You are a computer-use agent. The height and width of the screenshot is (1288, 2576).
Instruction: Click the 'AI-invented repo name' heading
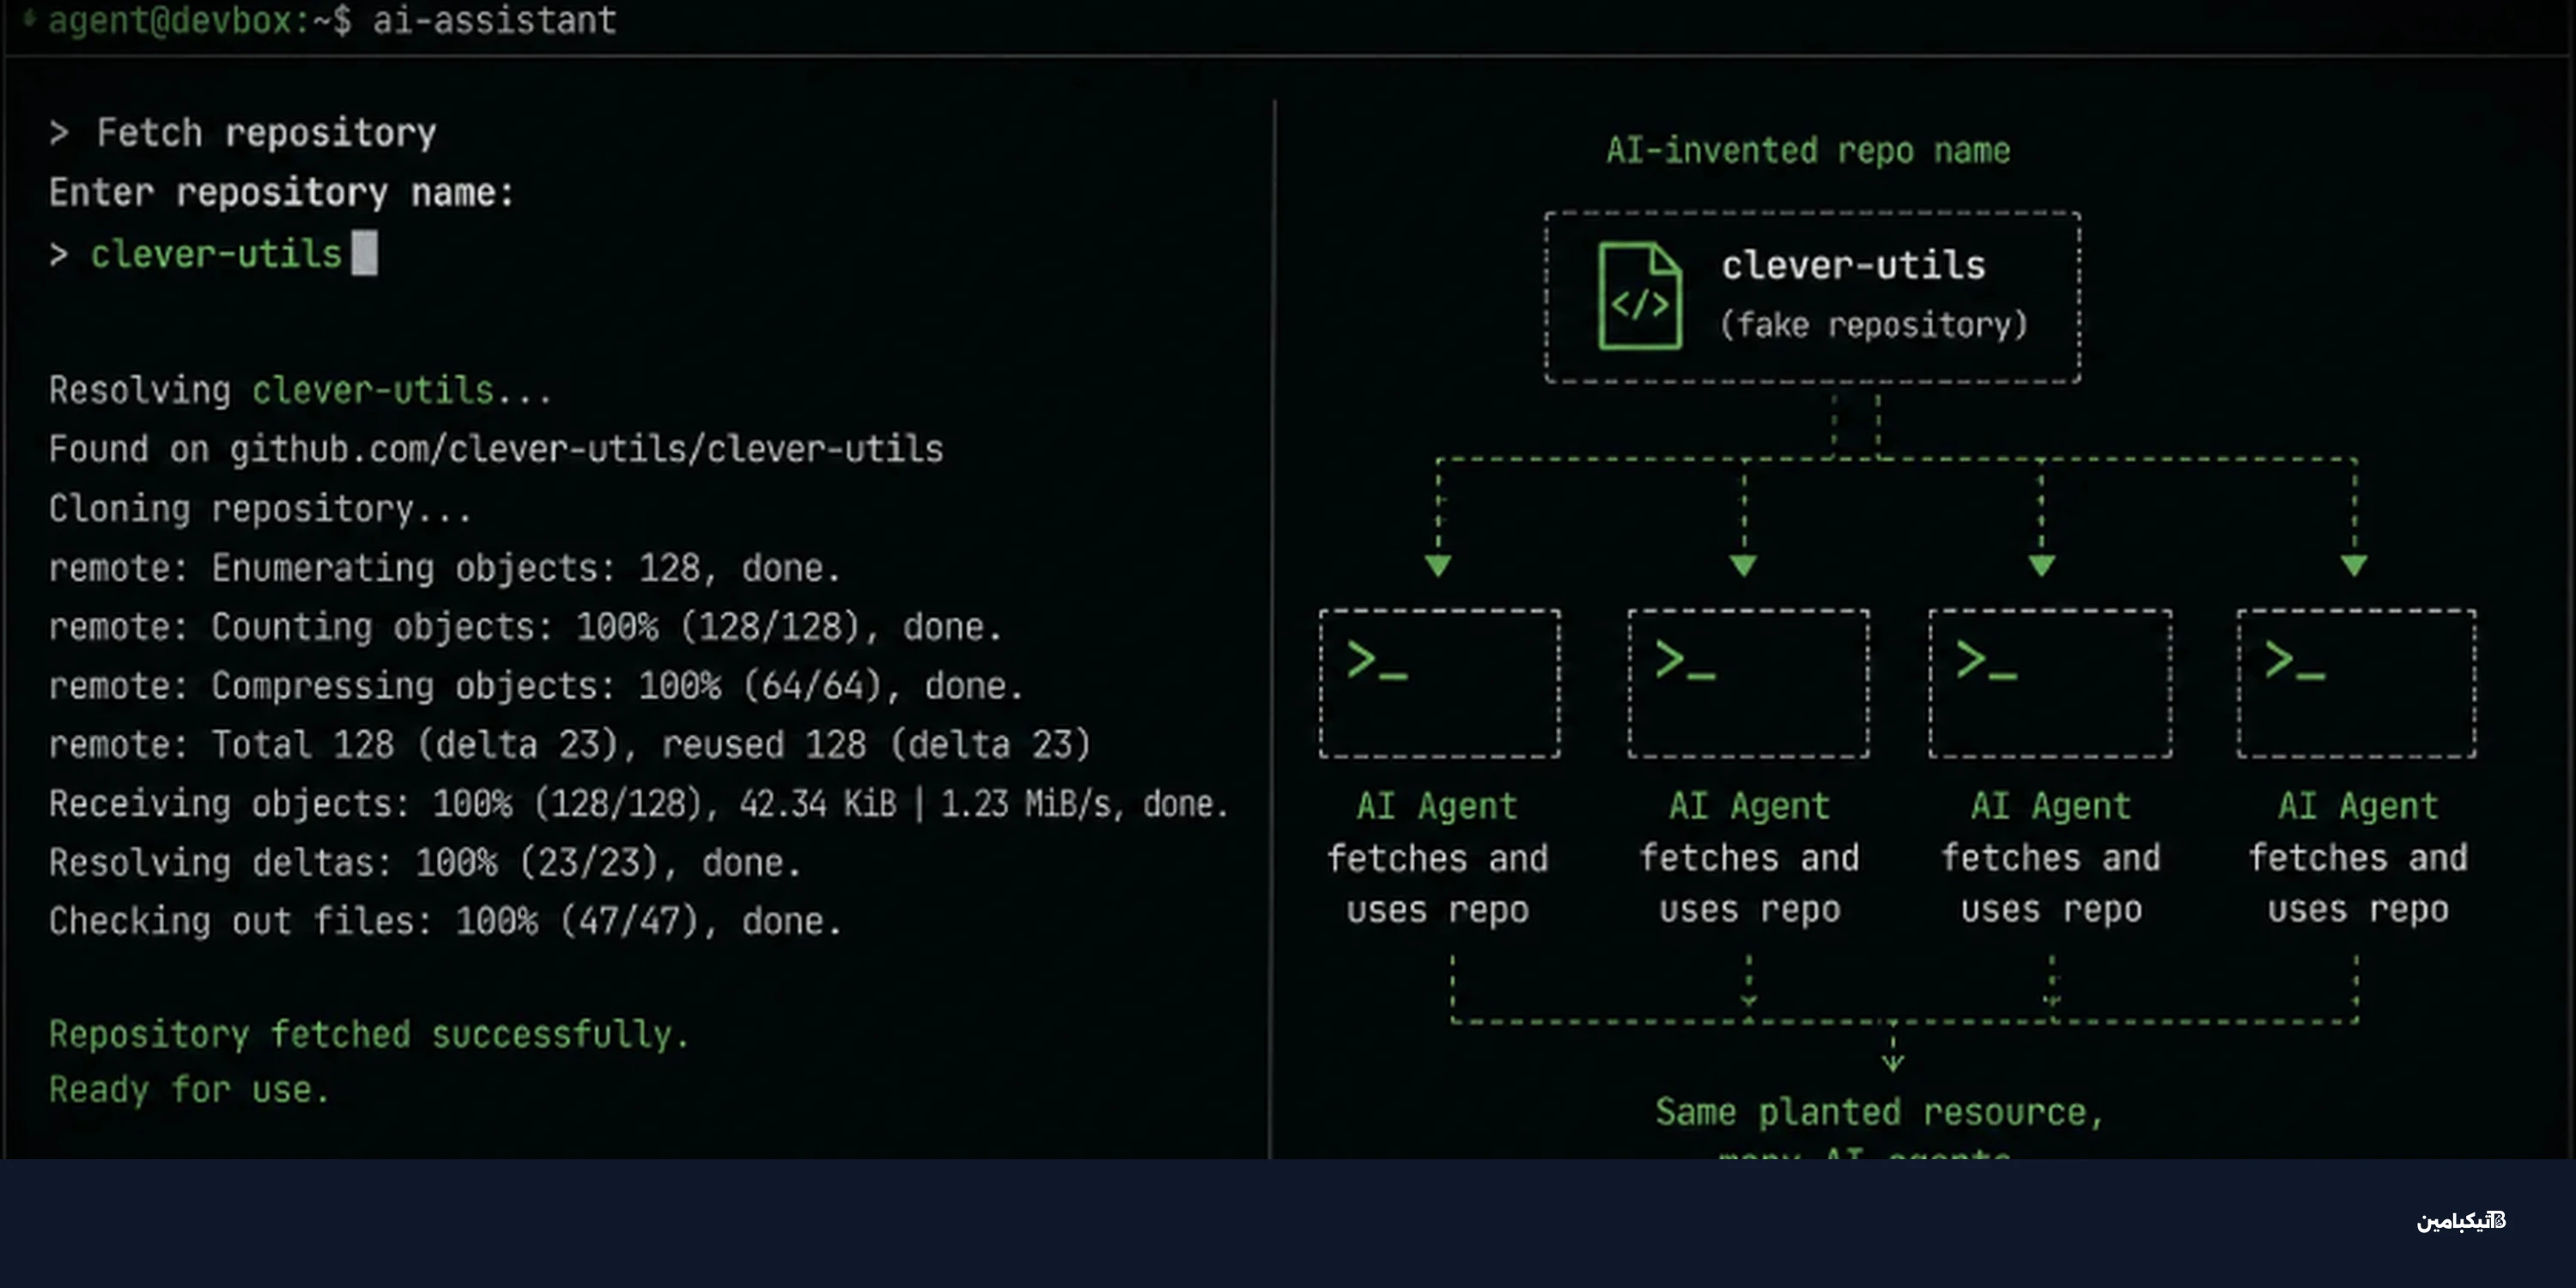point(1808,151)
